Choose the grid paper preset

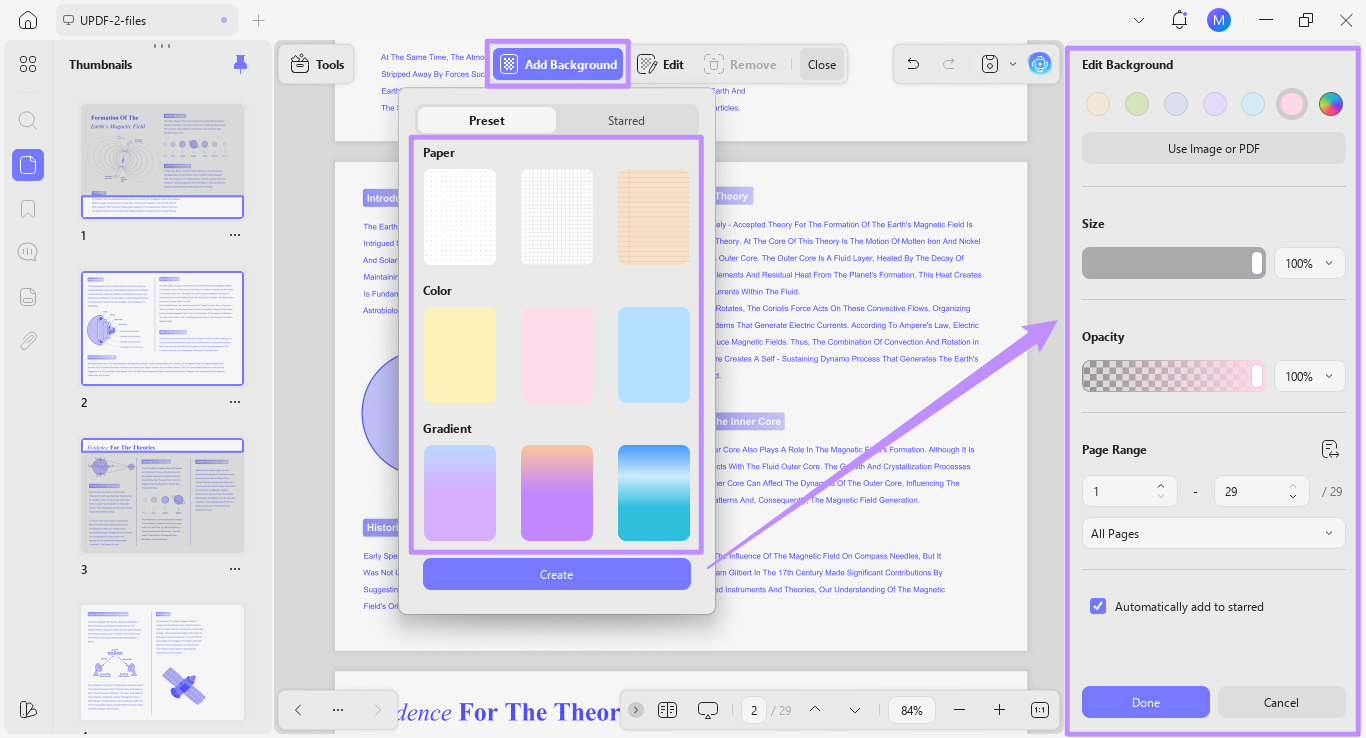557,217
